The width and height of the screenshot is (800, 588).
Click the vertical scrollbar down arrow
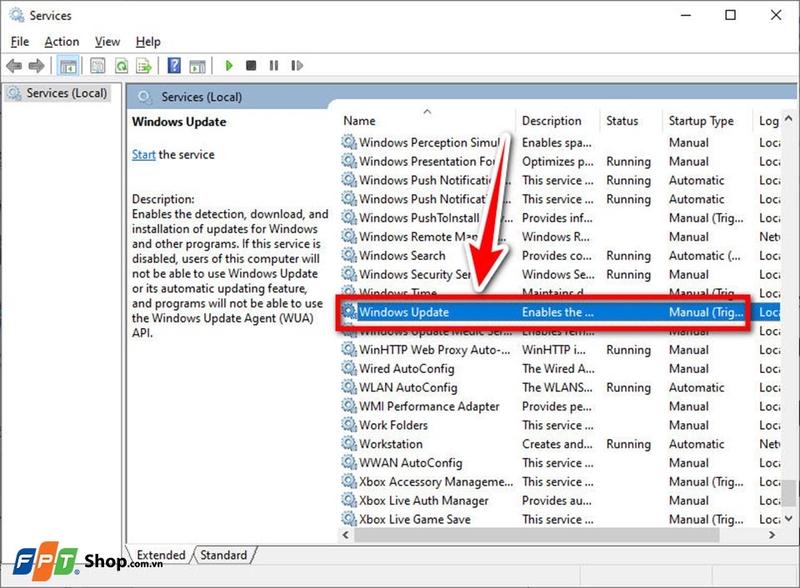click(789, 521)
